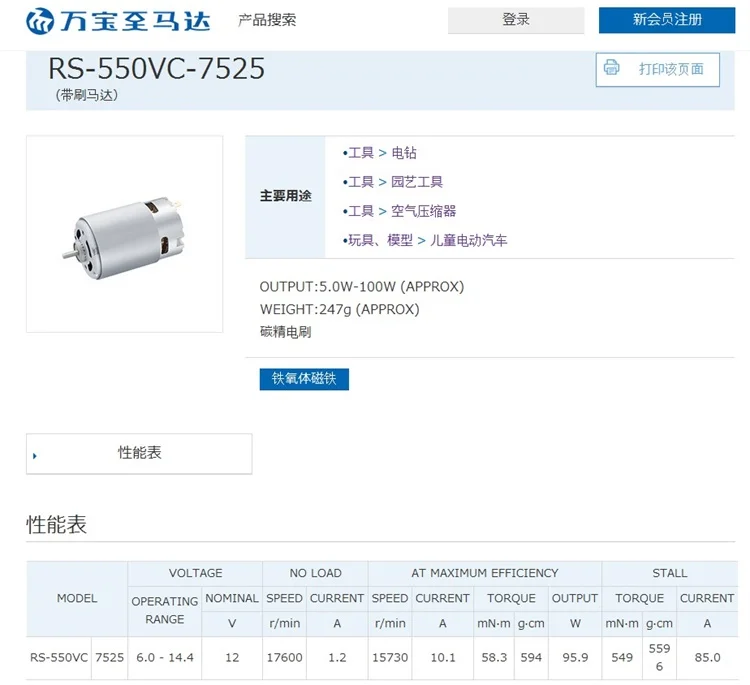
Task: Jump to the 性能表 anchor box
Action: [139, 453]
